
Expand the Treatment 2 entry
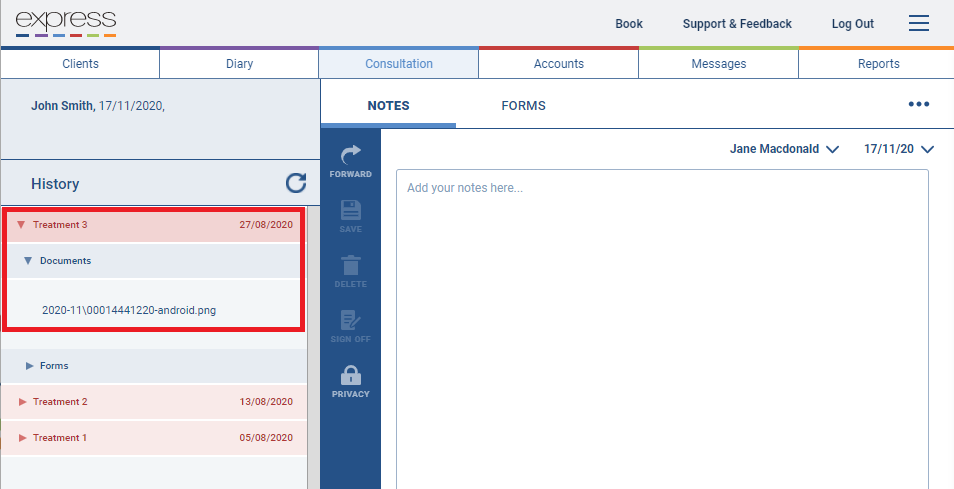(23, 402)
